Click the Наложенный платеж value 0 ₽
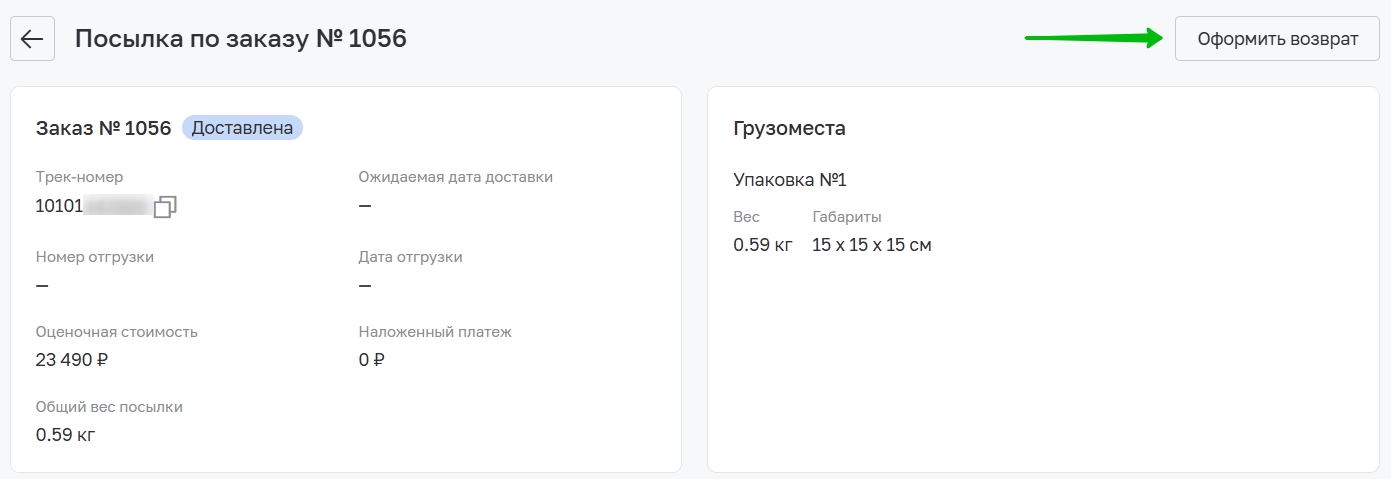Image resolution: width=1391 pixels, height=479 pixels. tap(371, 360)
